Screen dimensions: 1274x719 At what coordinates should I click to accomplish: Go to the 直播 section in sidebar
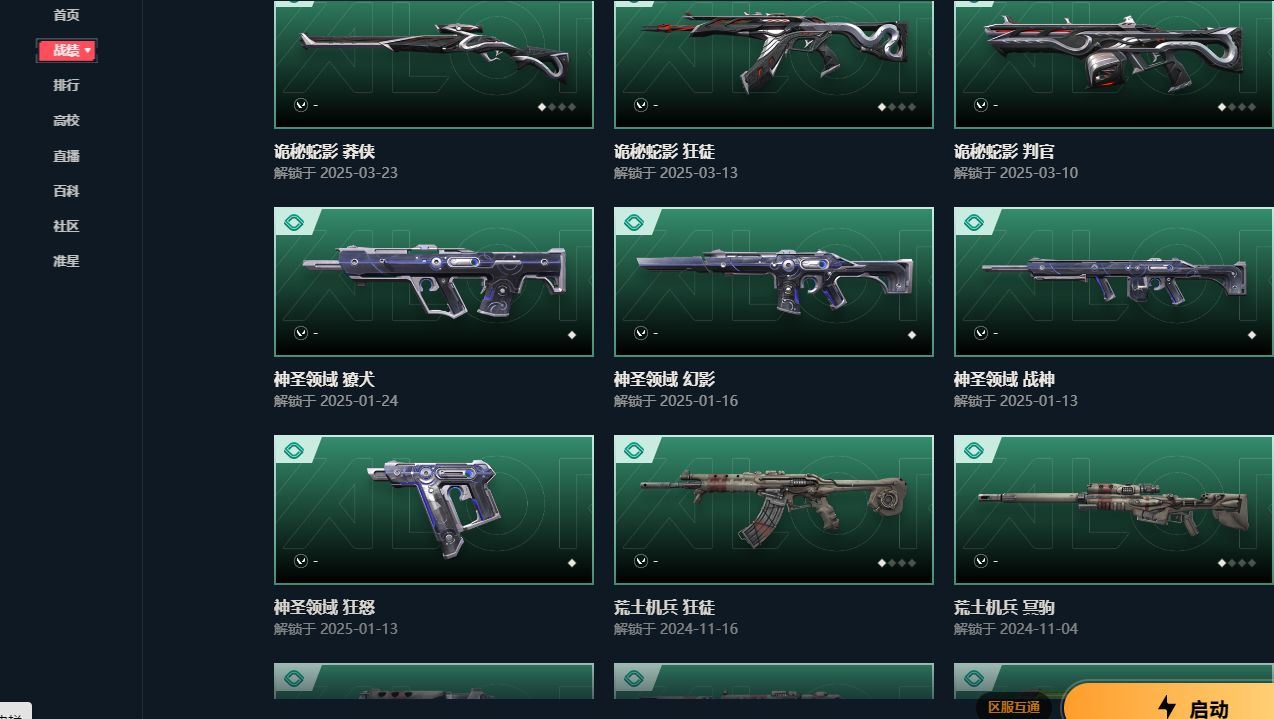pyautogui.click(x=66, y=156)
